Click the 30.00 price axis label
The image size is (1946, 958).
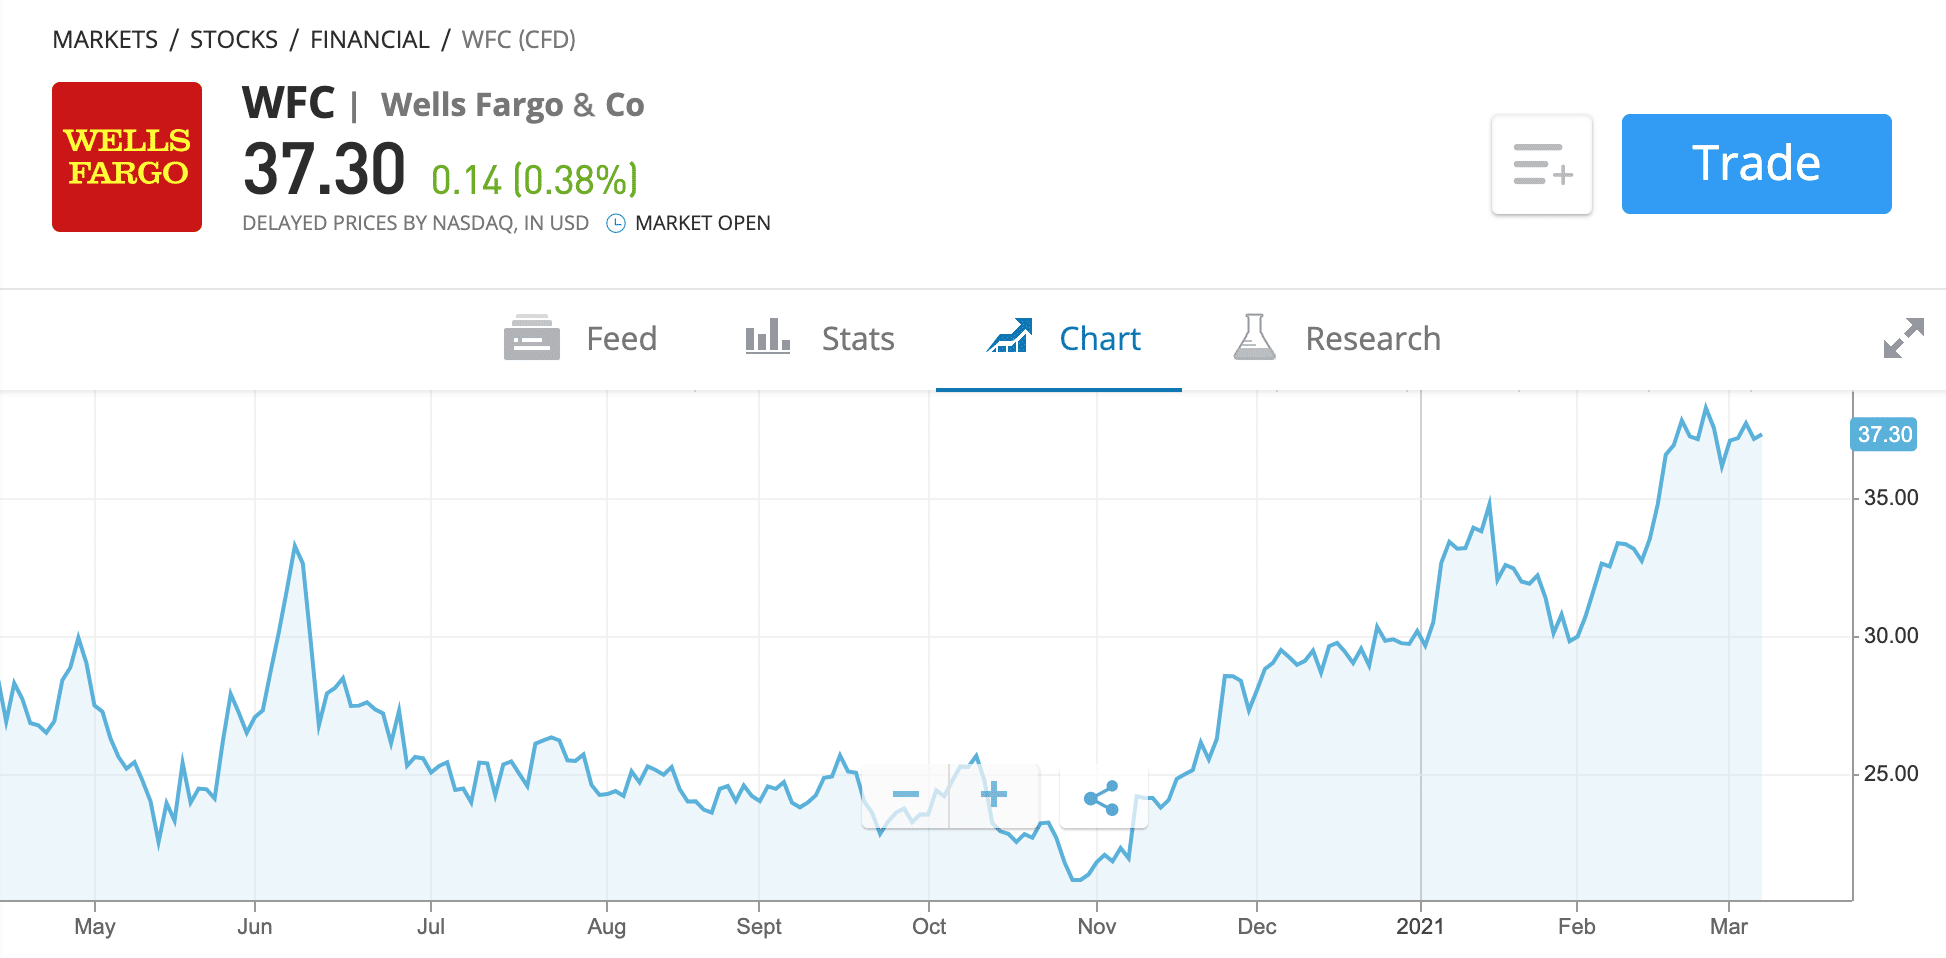(x=1891, y=635)
